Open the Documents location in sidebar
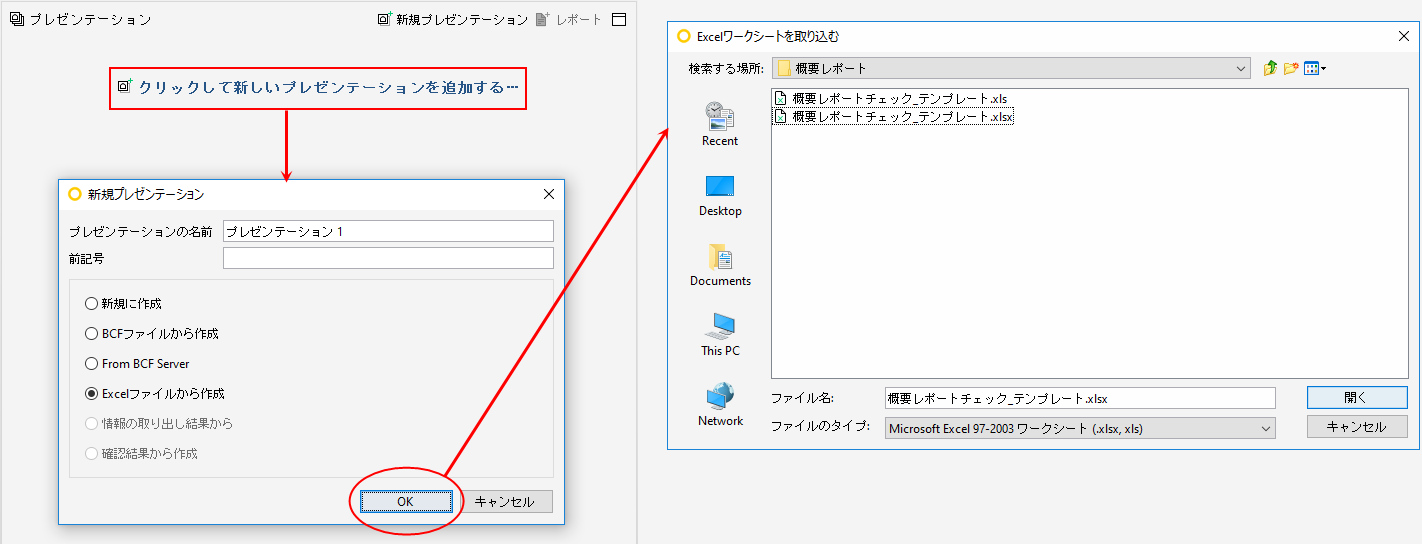 720,264
